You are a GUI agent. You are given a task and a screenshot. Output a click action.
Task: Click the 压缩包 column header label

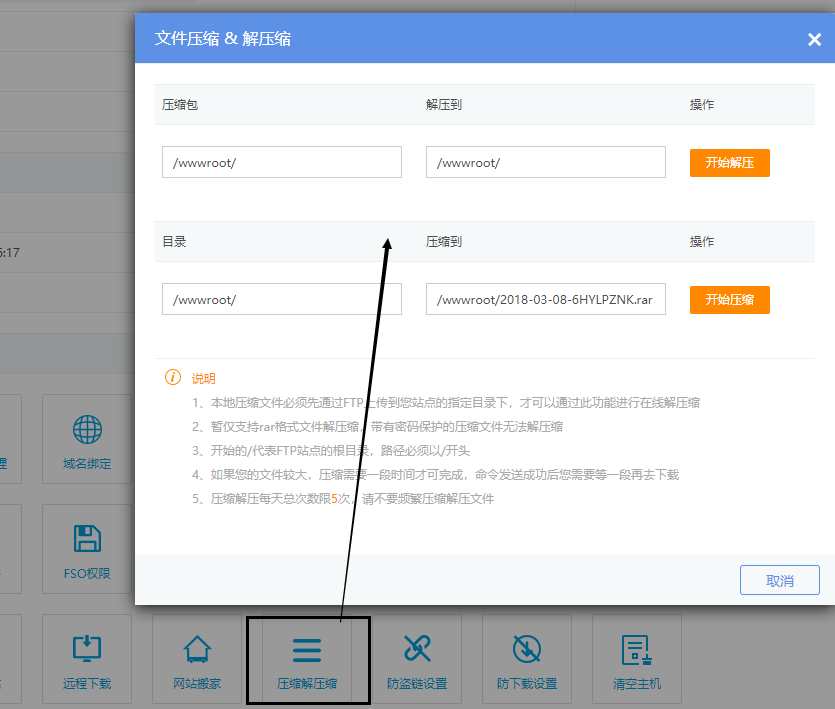(x=180, y=105)
